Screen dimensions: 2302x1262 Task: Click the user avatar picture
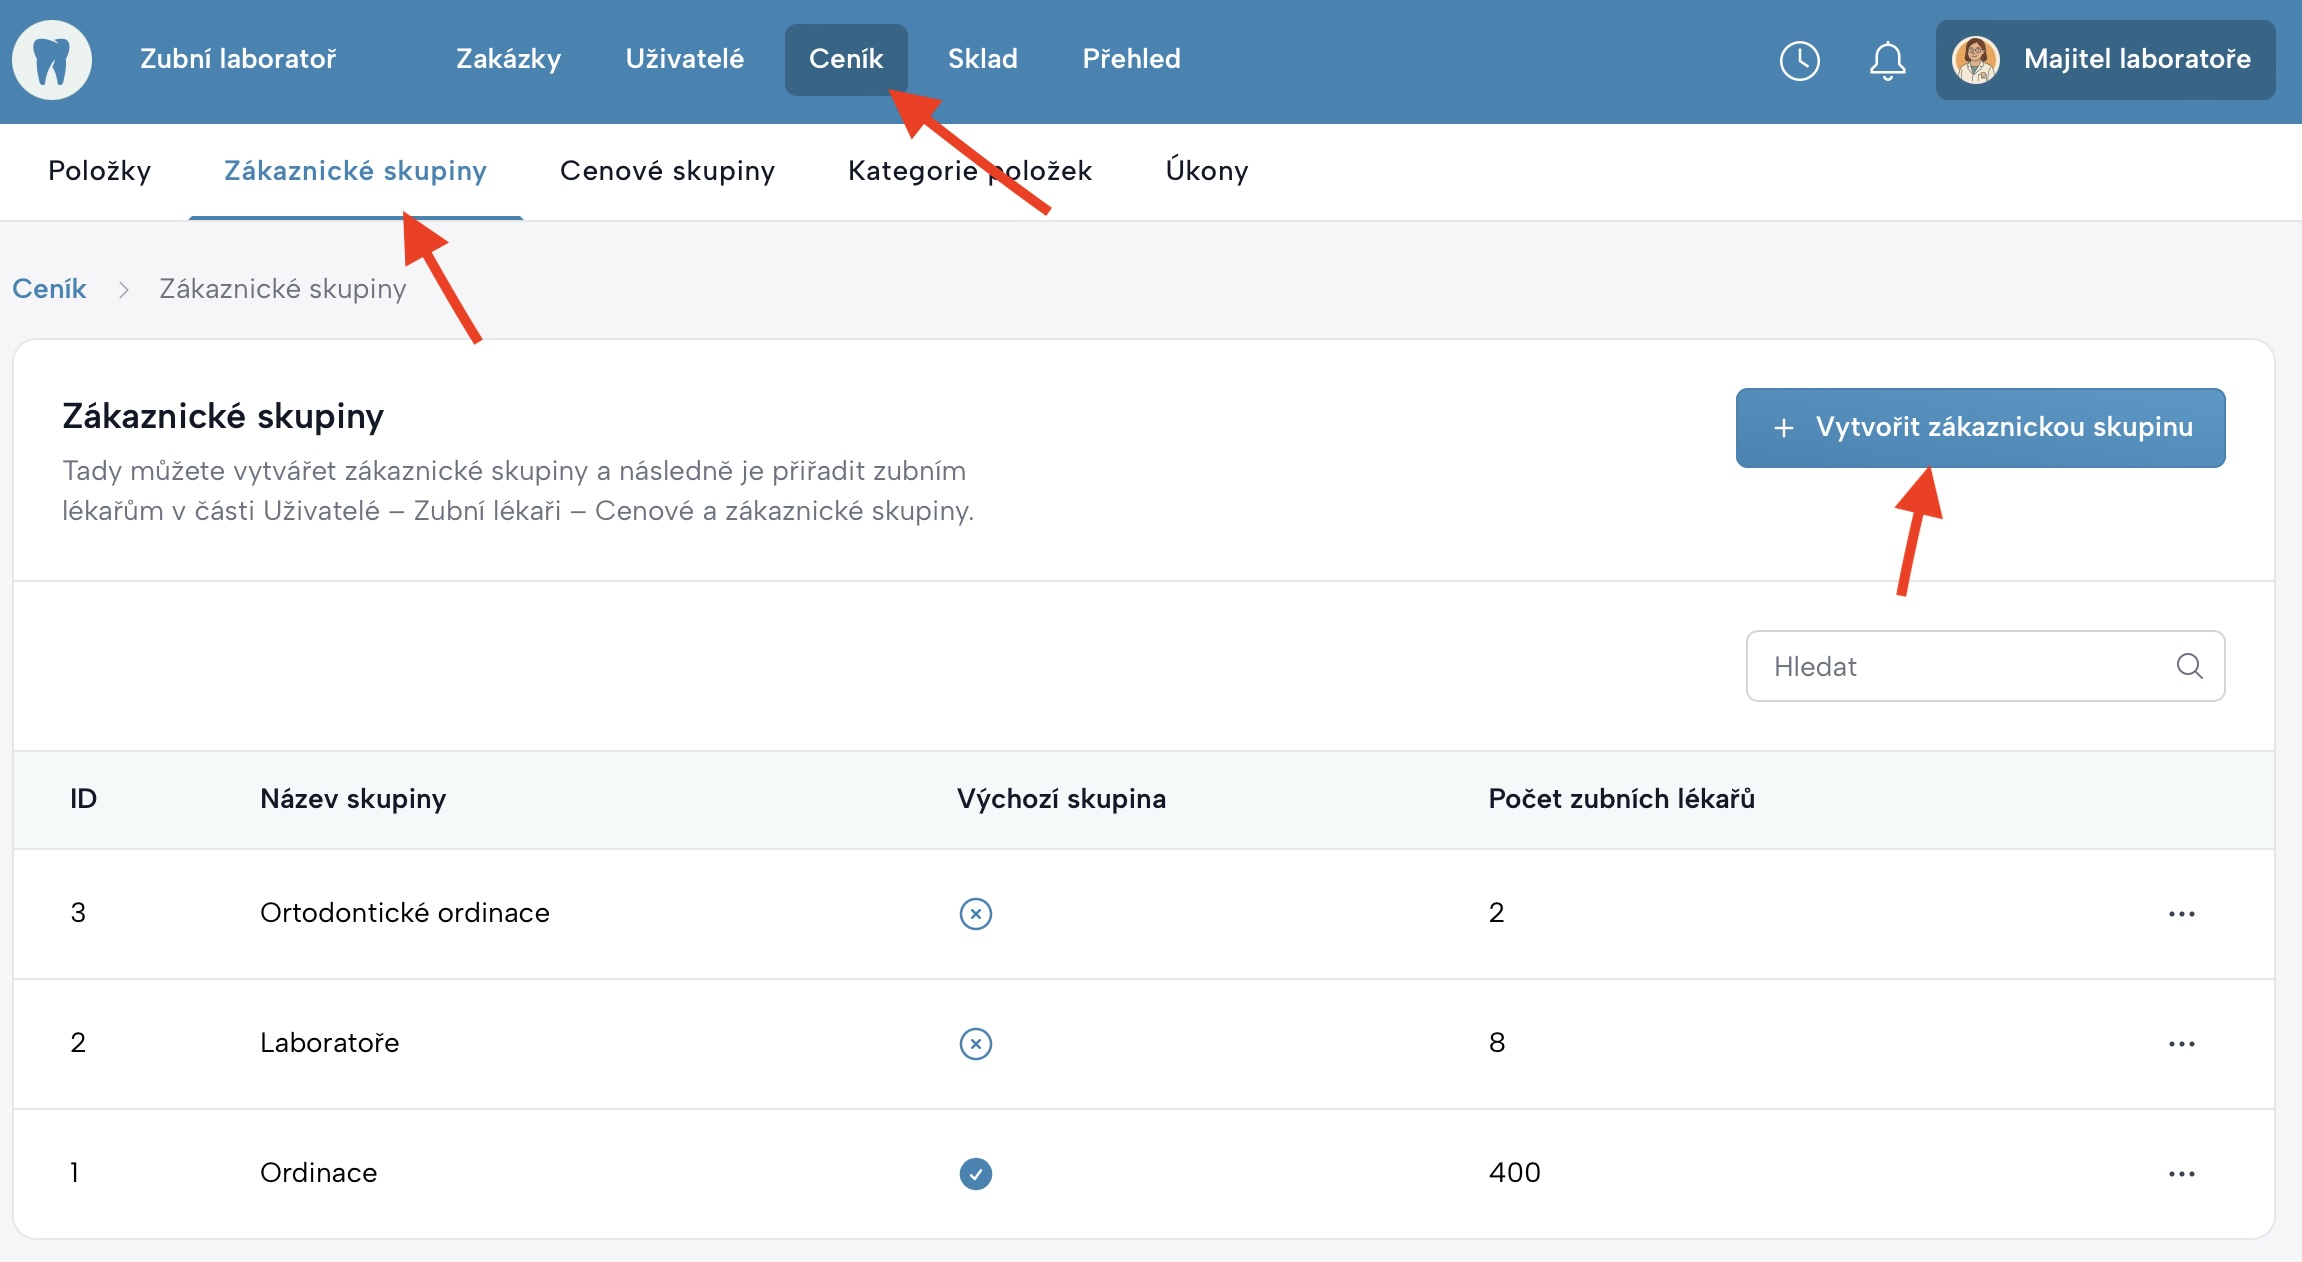tap(1975, 60)
